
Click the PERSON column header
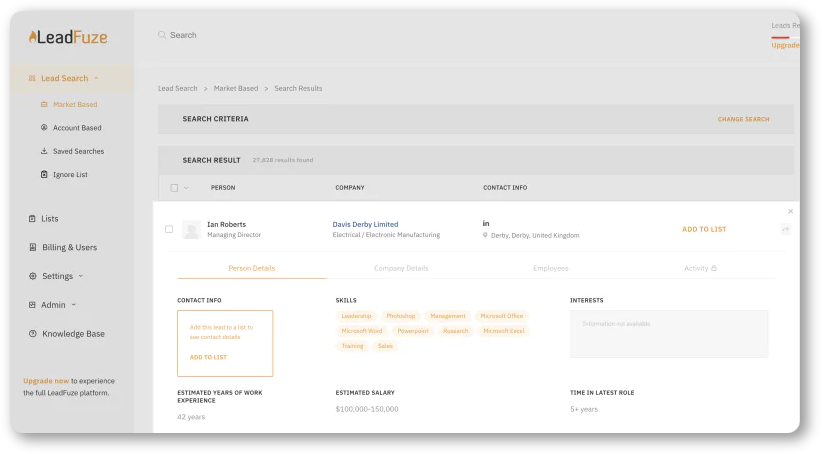(223, 188)
